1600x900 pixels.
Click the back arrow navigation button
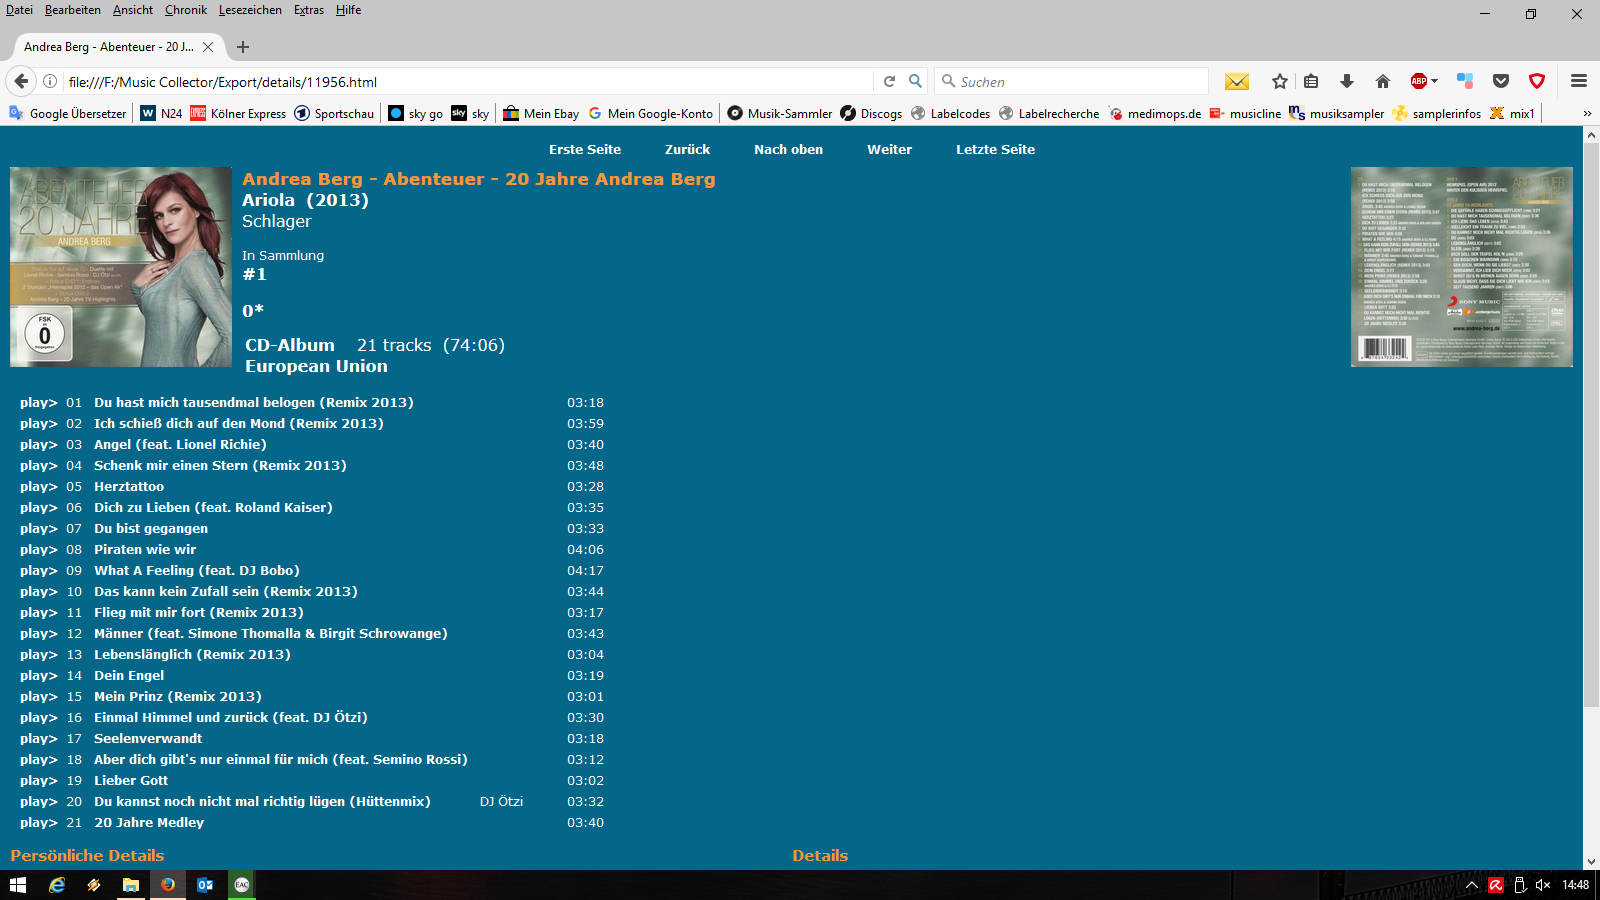click(x=21, y=82)
